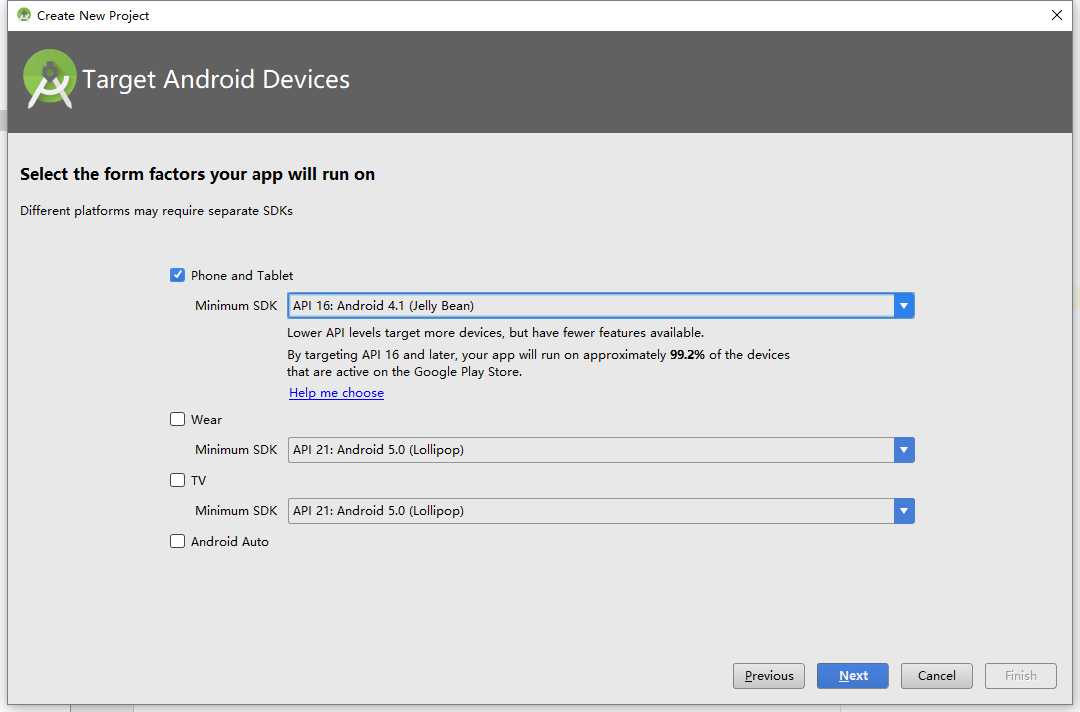1080x712 pixels.
Task: Click the Android Studio logo in the header
Action: pyautogui.click(x=50, y=79)
